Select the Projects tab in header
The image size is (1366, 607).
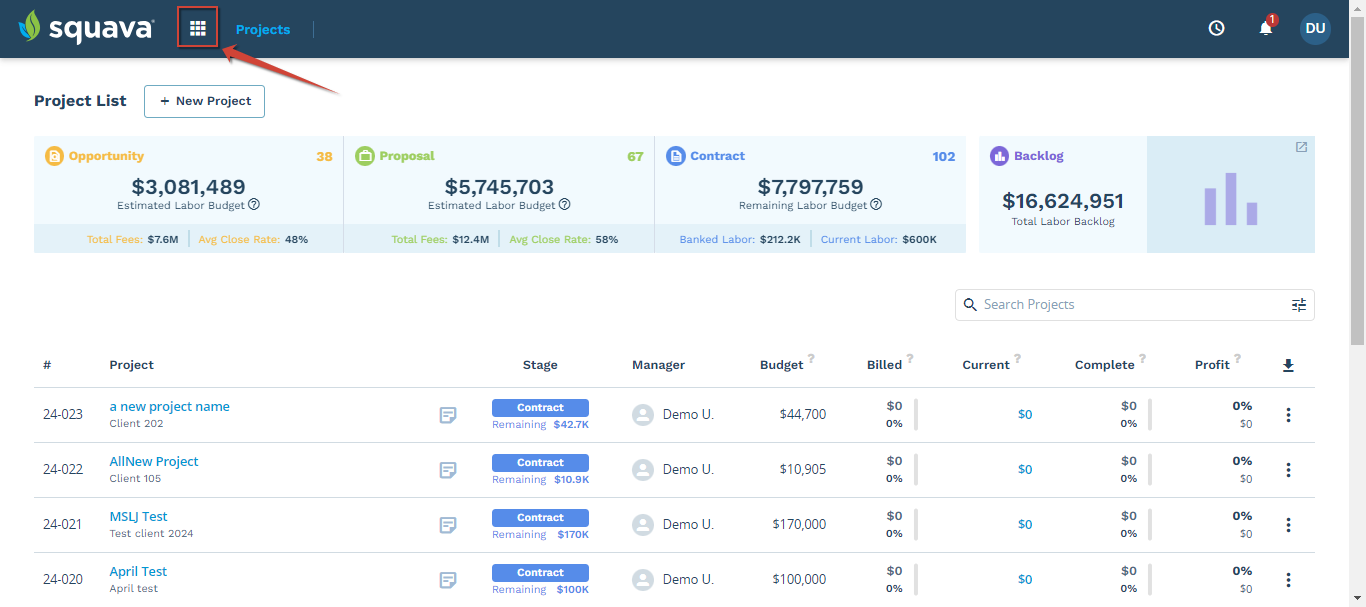pos(263,29)
